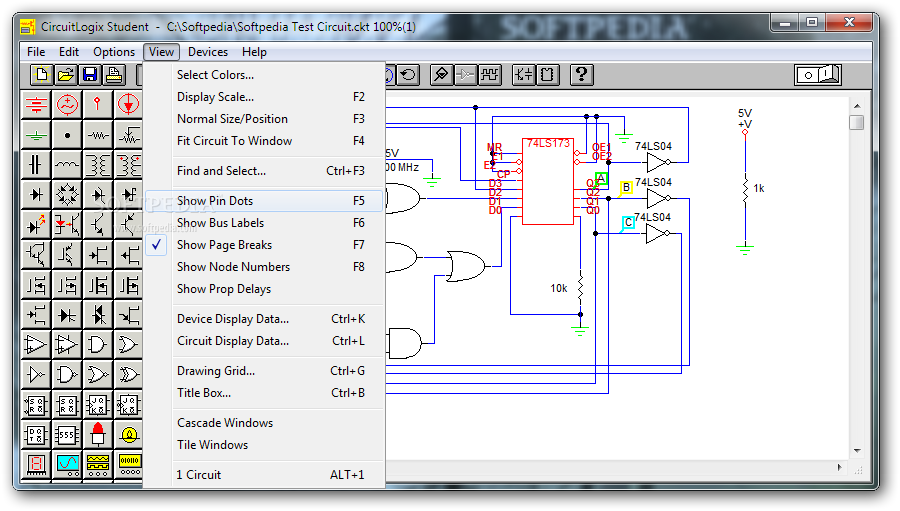This screenshot has height=511, width=900.
Task: Uncheck Show Page Breaks in View menu
Action: coord(263,245)
